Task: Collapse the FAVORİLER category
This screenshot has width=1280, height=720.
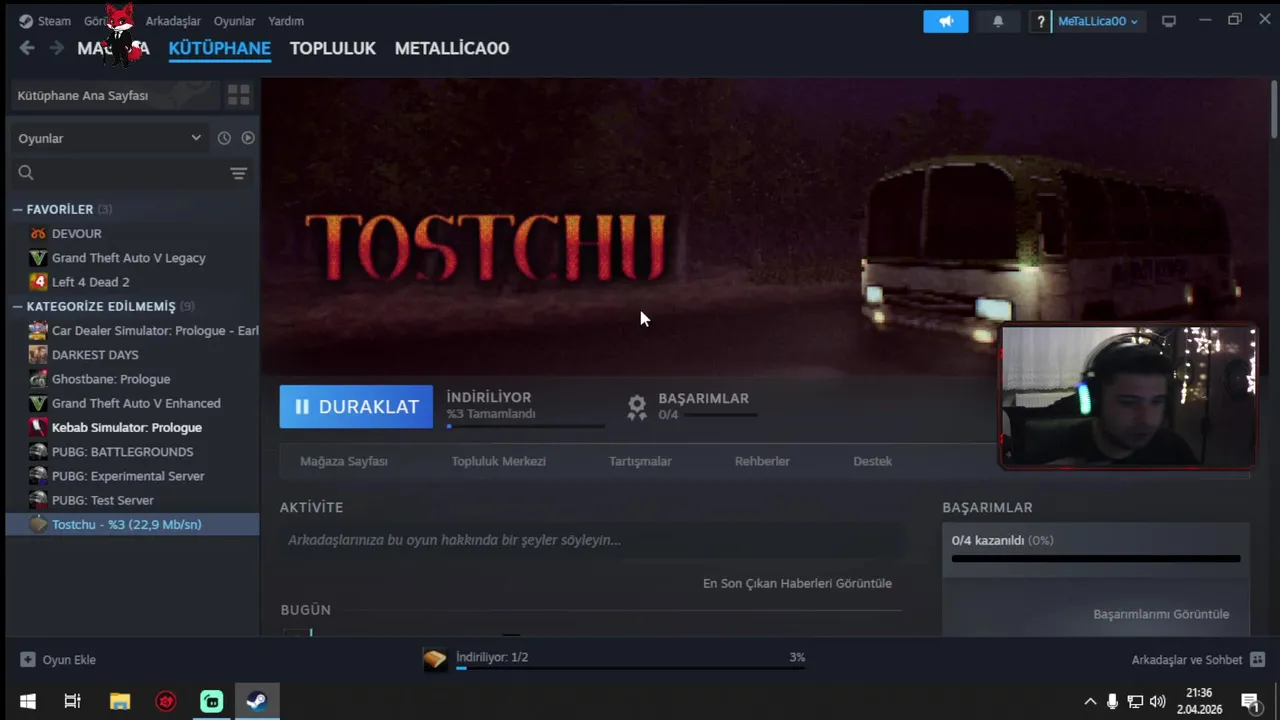Action: point(17,209)
